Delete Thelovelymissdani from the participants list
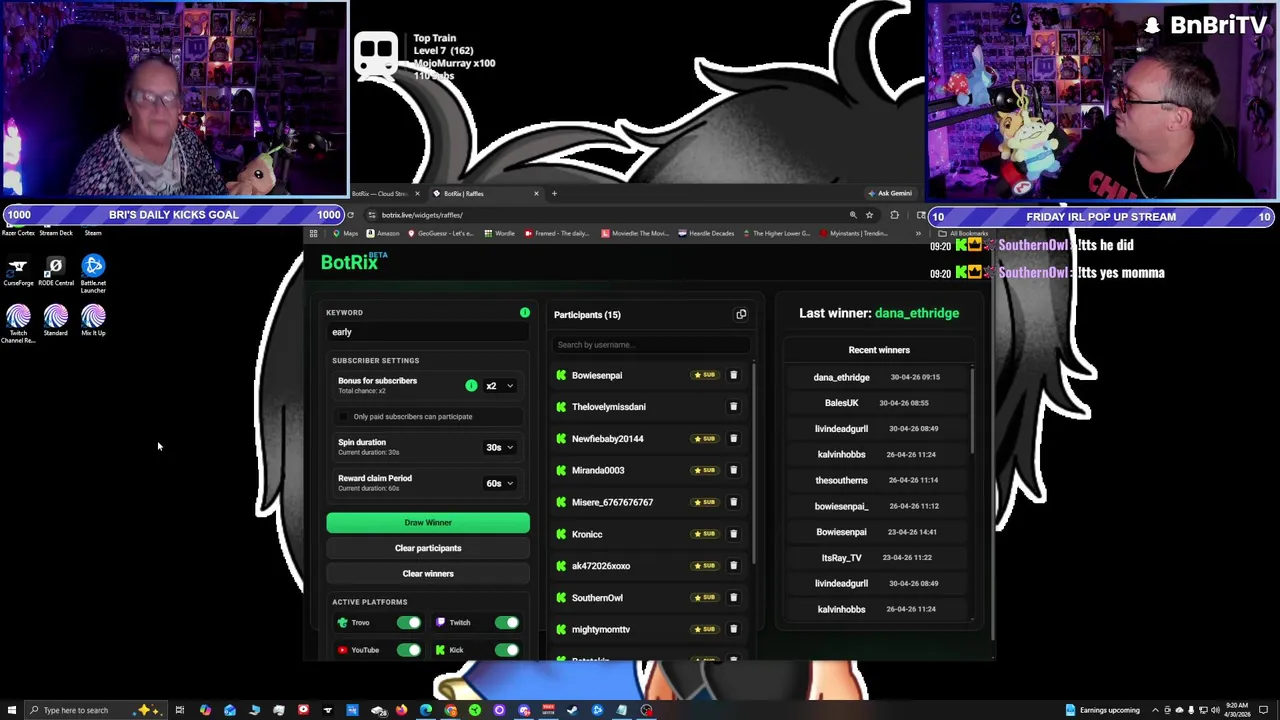1280x720 pixels. coord(733,407)
